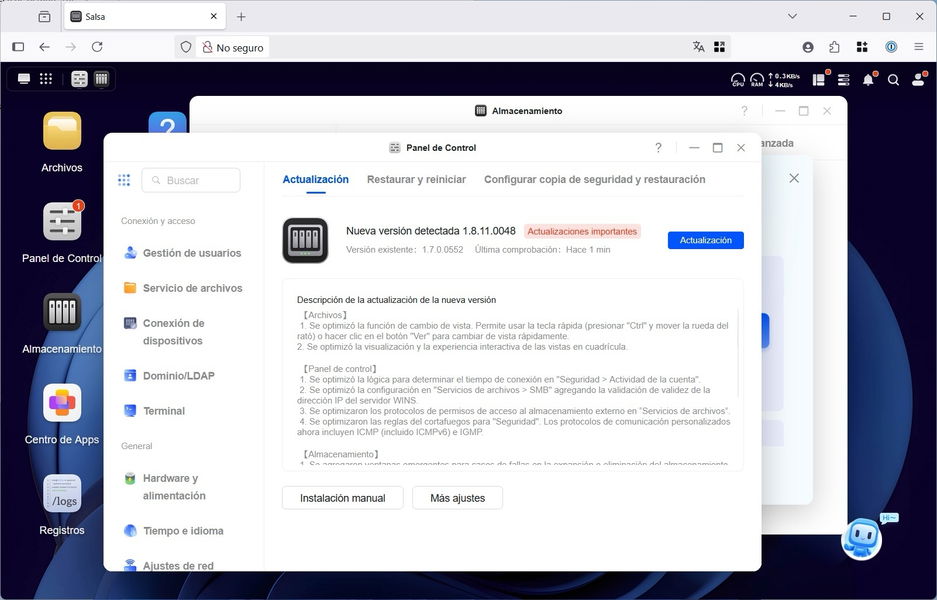The image size is (937, 600).
Task: Open the search magnifier in top bar
Action: (893, 80)
